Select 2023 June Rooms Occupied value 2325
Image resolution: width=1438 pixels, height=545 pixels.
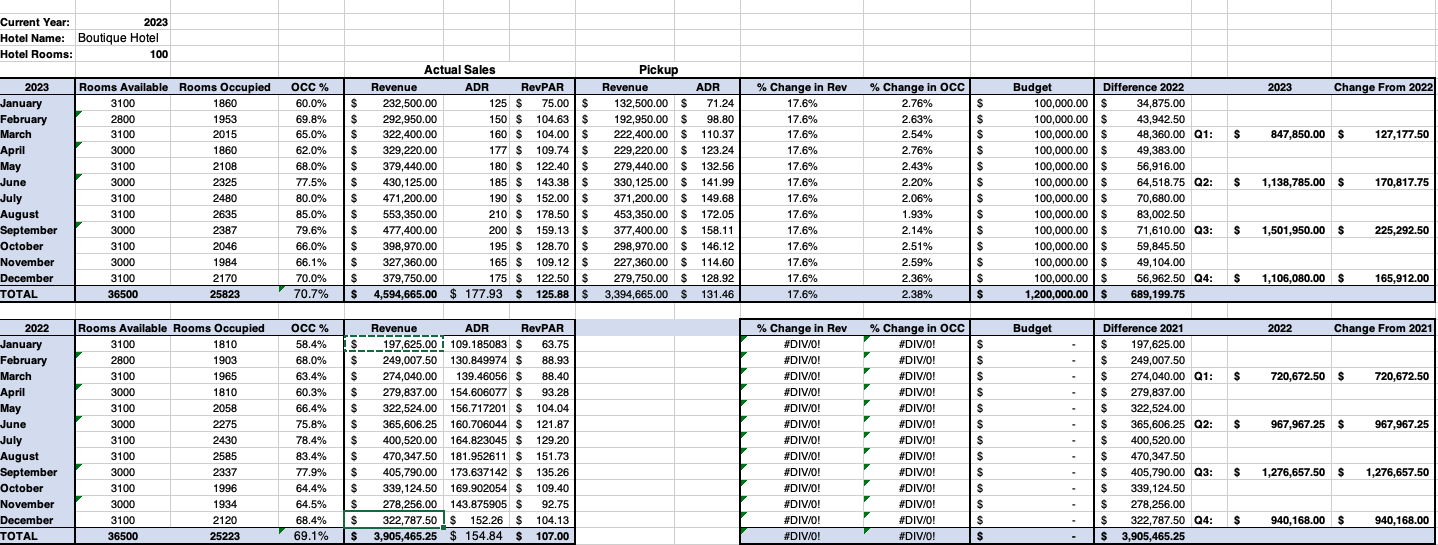[225, 182]
